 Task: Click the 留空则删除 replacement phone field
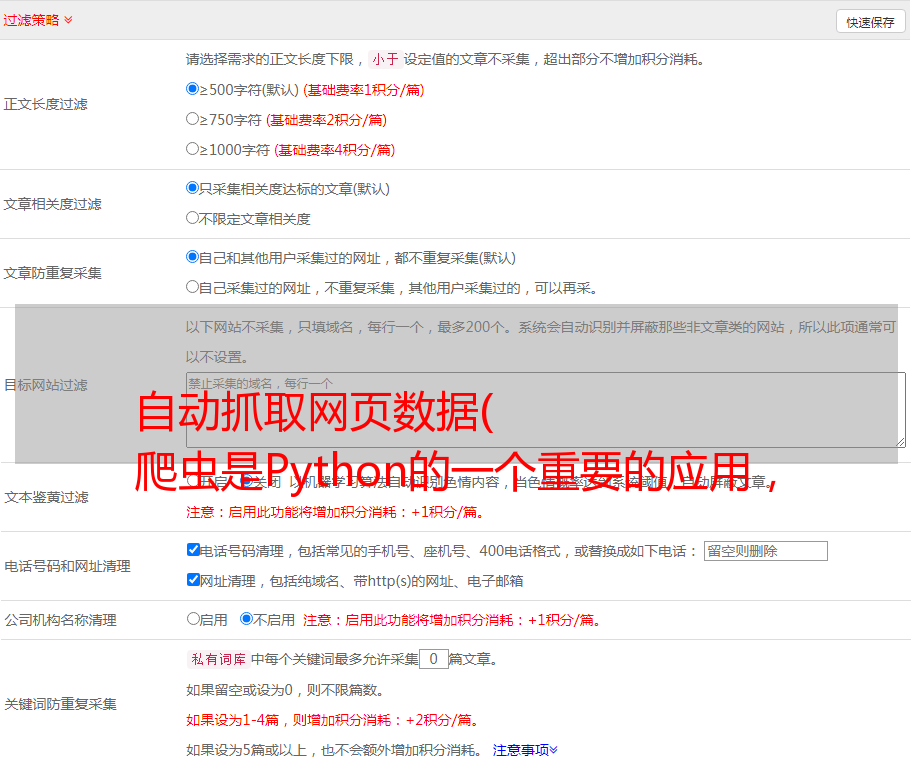pos(765,551)
